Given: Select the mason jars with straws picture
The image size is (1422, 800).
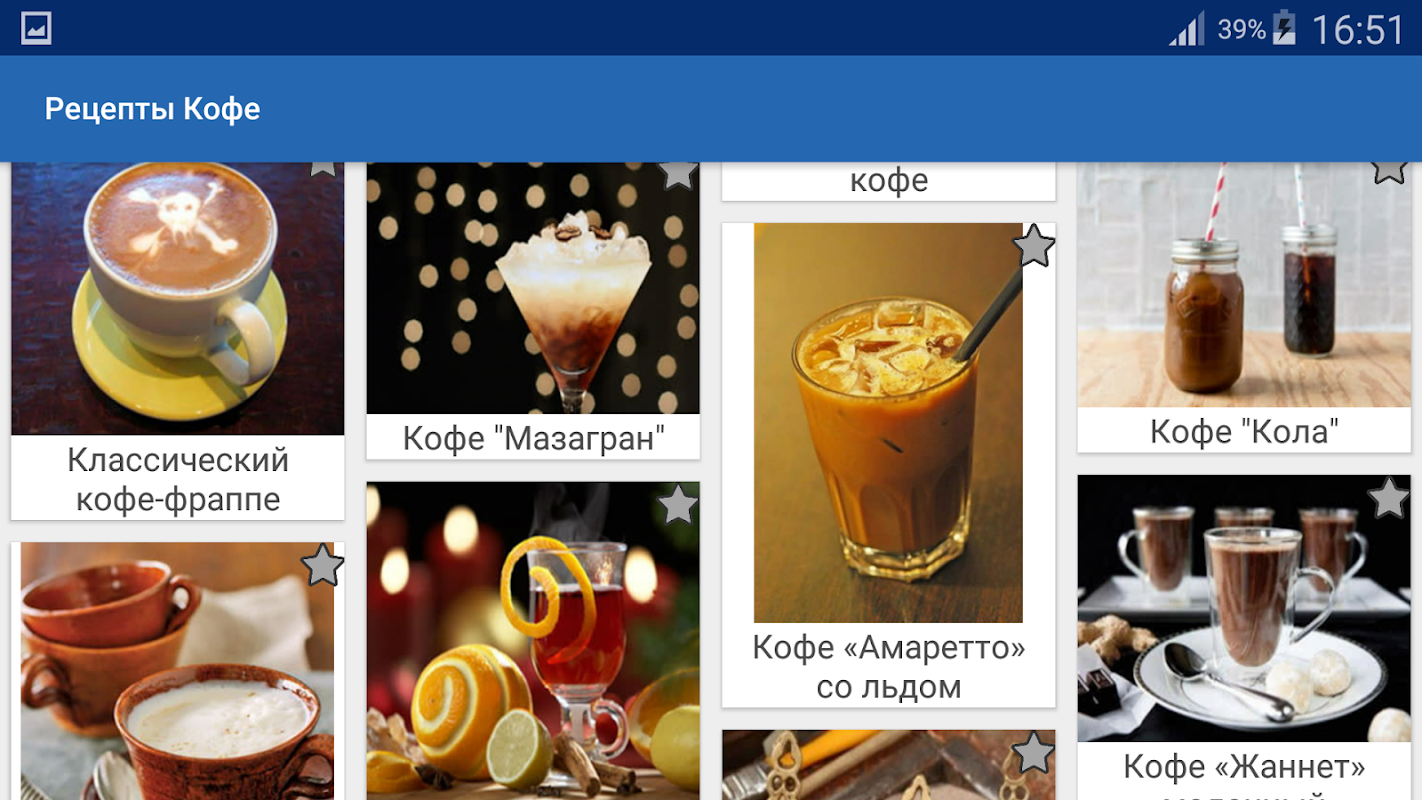Looking at the screenshot, I should [x=1244, y=285].
